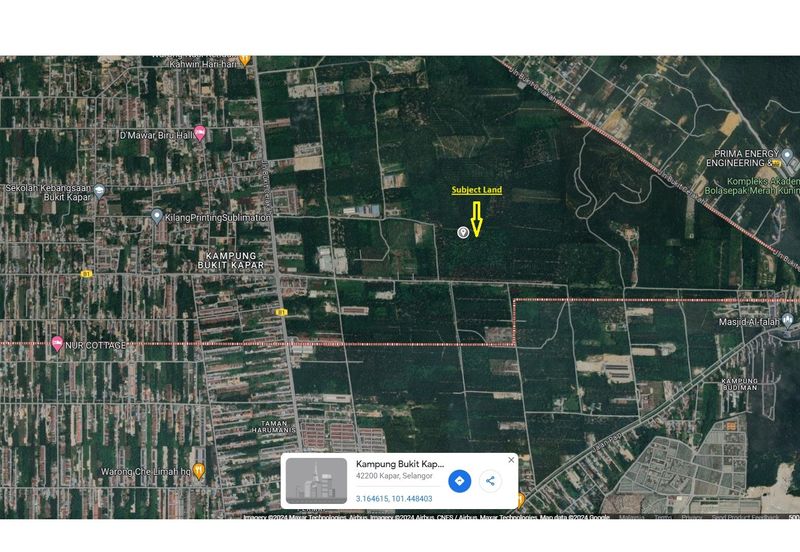Open the Kahwin Hari-hari restaurant pin
Image resolution: width=800 pixels, height=552 pixels.
245,60
